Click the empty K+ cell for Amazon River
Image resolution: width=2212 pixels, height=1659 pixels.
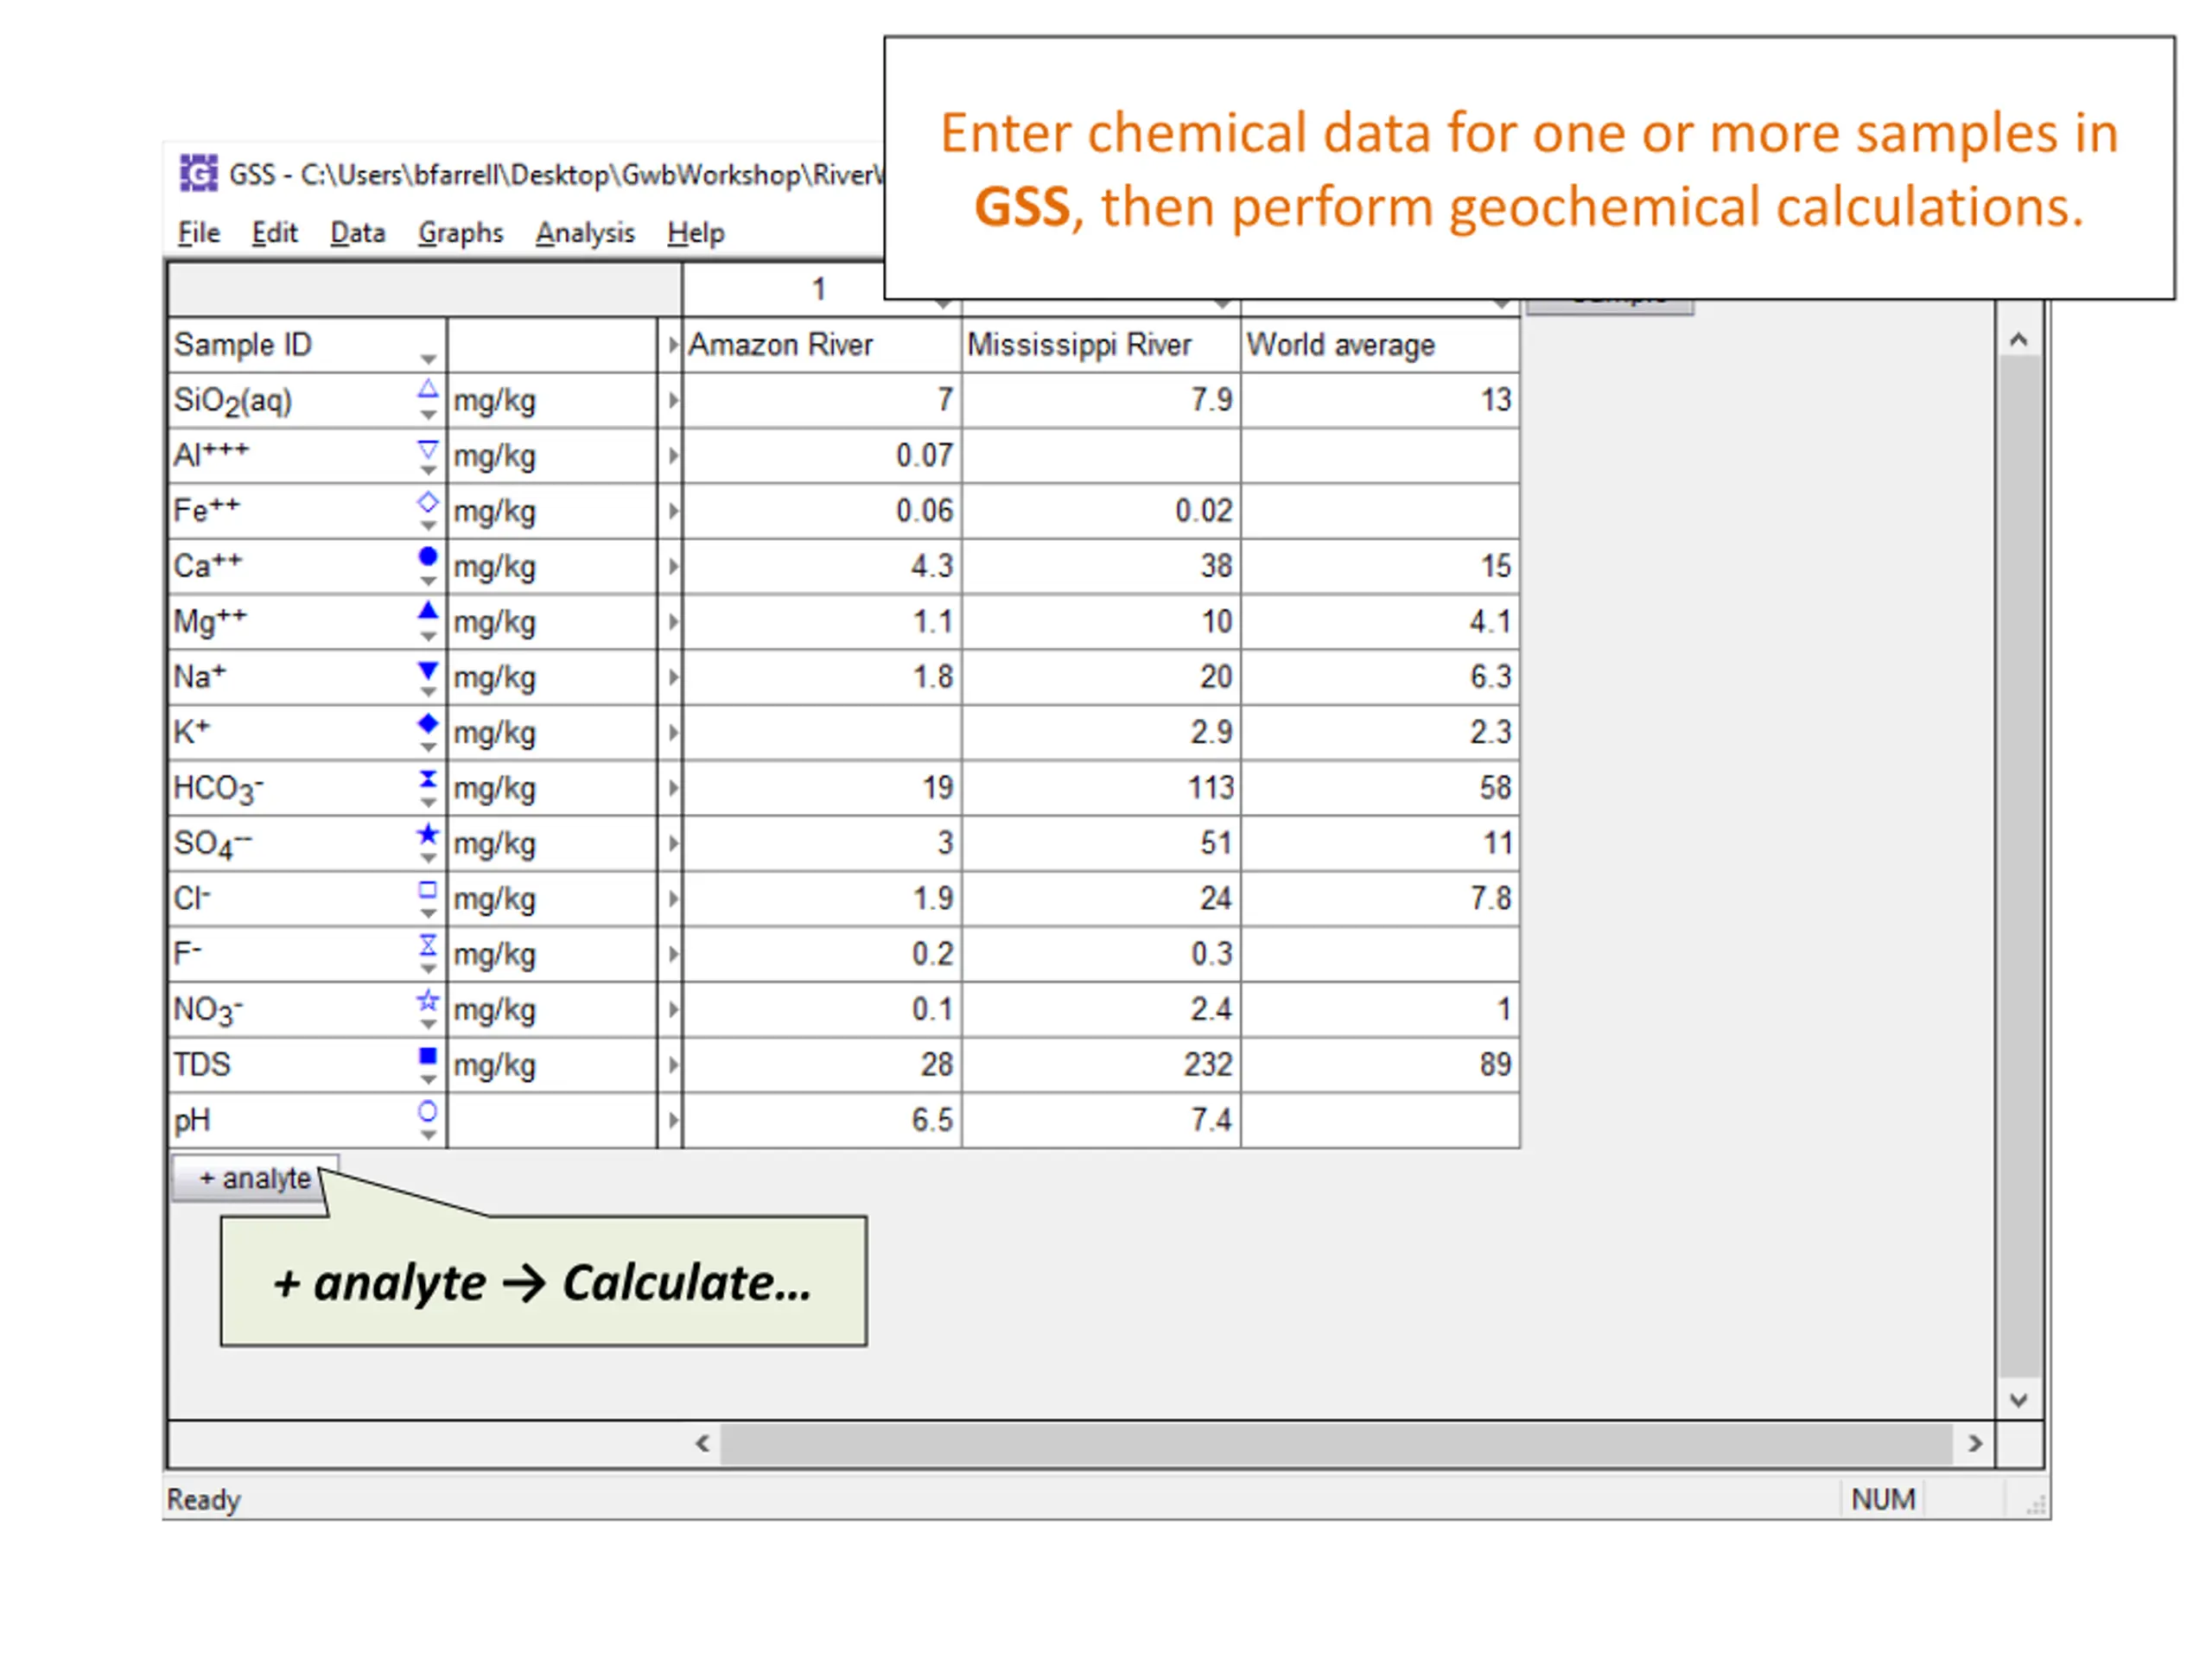click(x=821, y=732)
